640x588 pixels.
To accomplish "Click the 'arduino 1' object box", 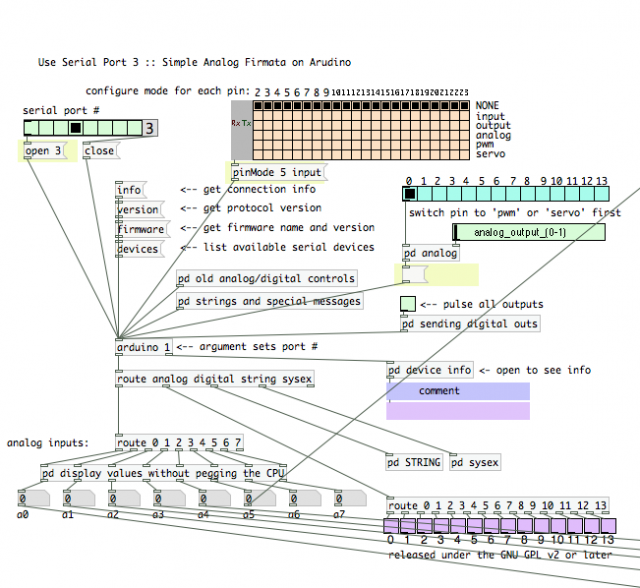I will point(144,347).
